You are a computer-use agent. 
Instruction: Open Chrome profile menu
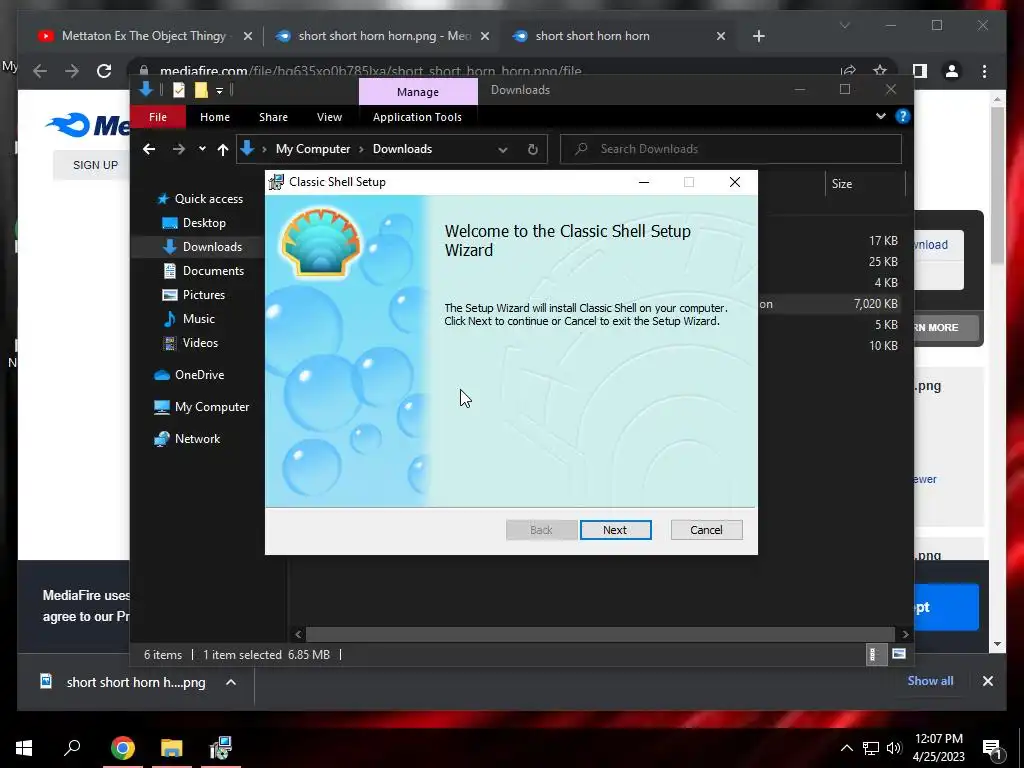(x=952, y=71)
